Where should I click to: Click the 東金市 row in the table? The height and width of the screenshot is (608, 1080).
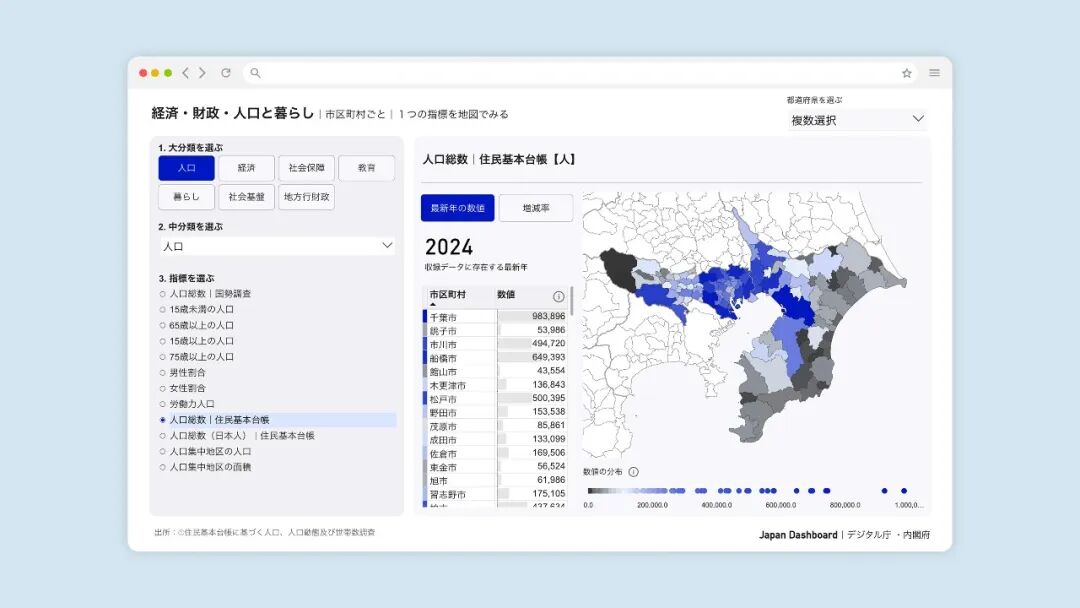[495, 467]
